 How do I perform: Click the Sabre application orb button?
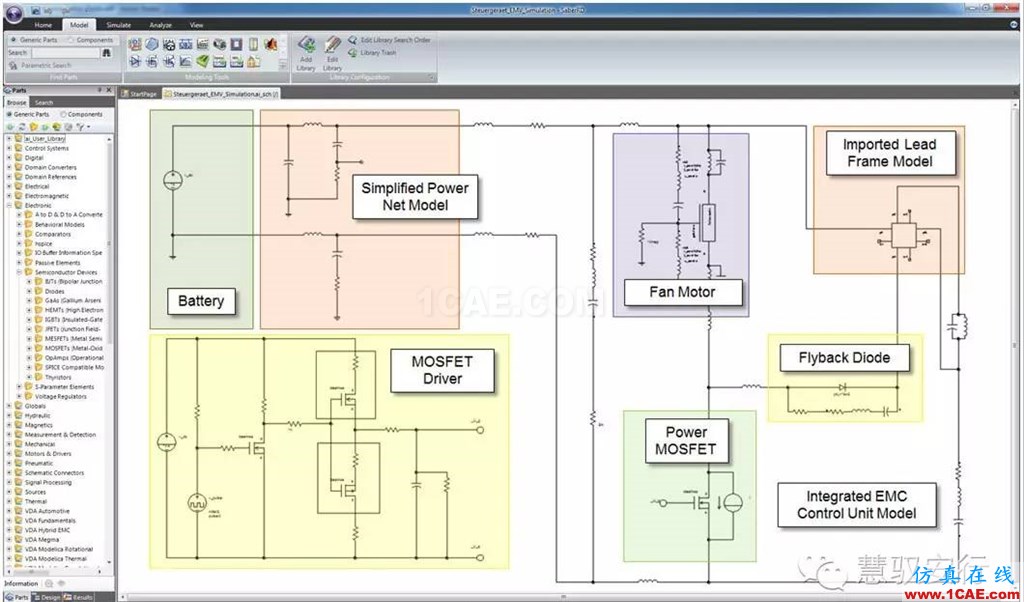tap(13, 14)
